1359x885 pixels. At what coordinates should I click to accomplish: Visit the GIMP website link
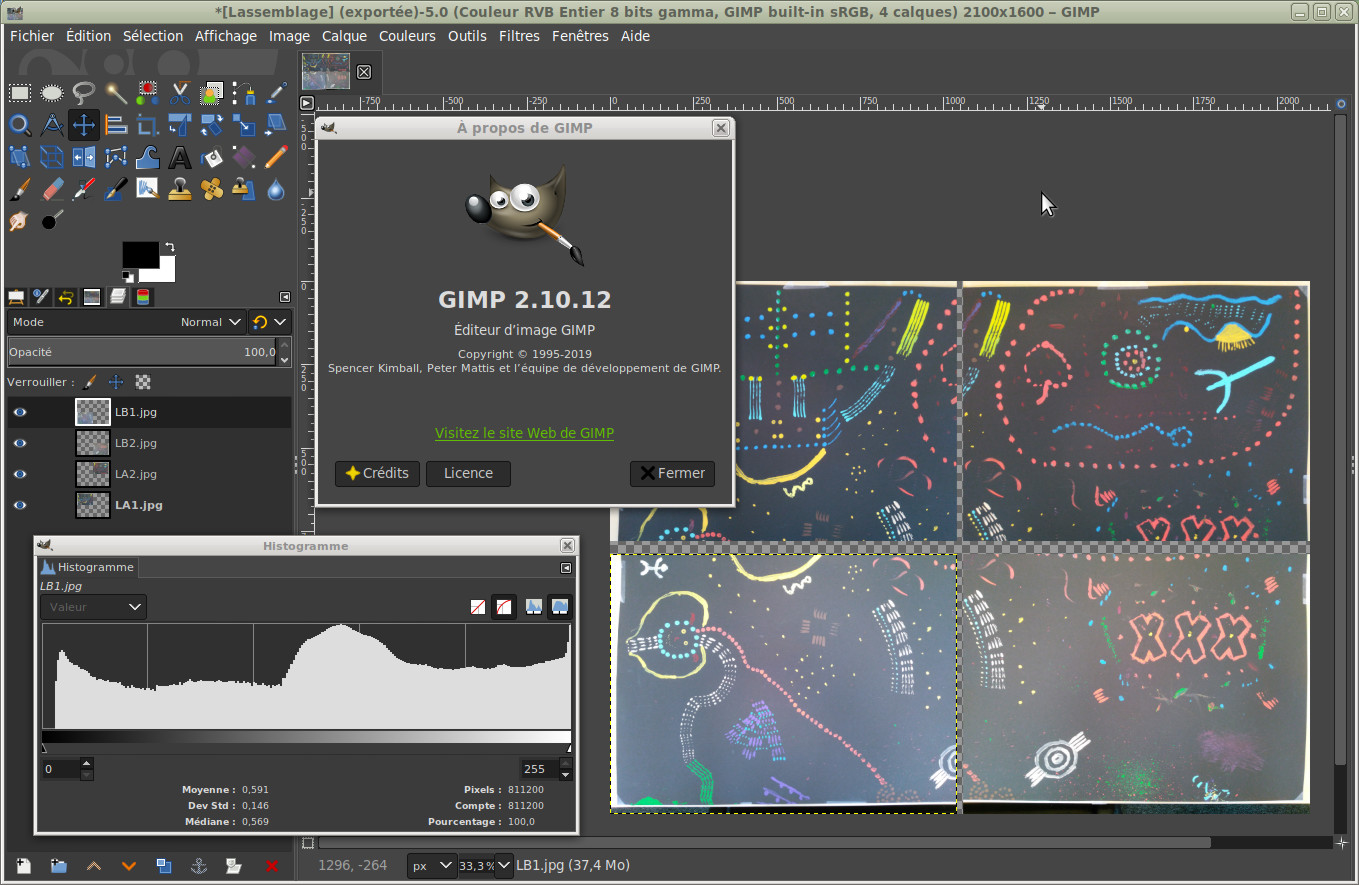point(524,433)
